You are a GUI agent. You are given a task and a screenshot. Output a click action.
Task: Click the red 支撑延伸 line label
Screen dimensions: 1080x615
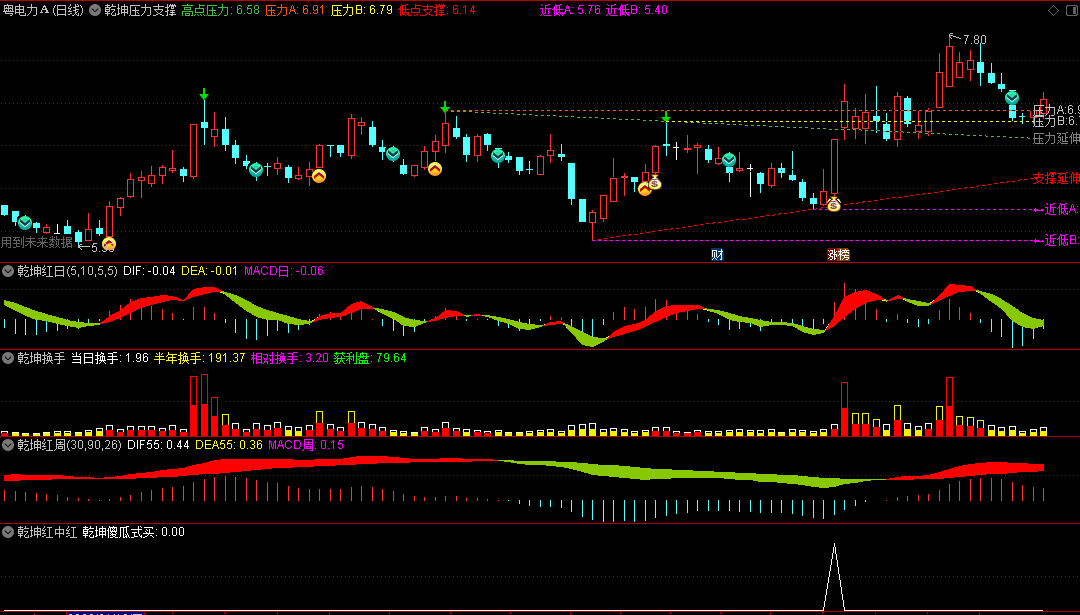[1055, 178]
